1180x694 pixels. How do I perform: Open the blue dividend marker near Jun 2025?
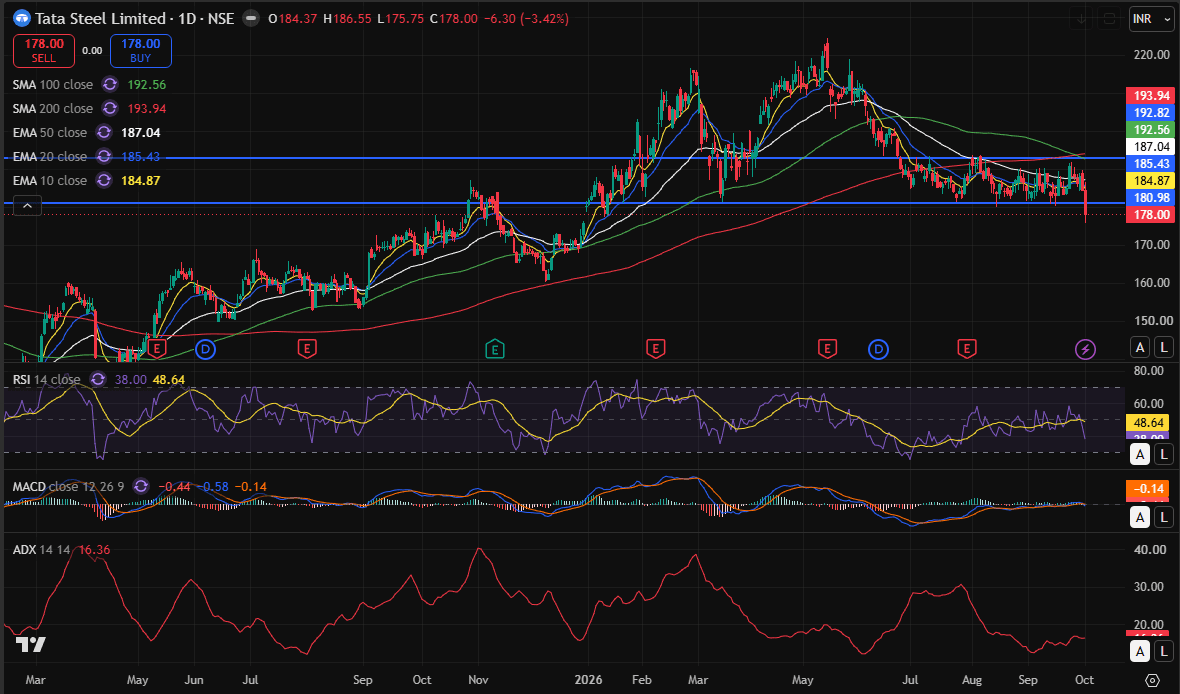click(205, 349)
